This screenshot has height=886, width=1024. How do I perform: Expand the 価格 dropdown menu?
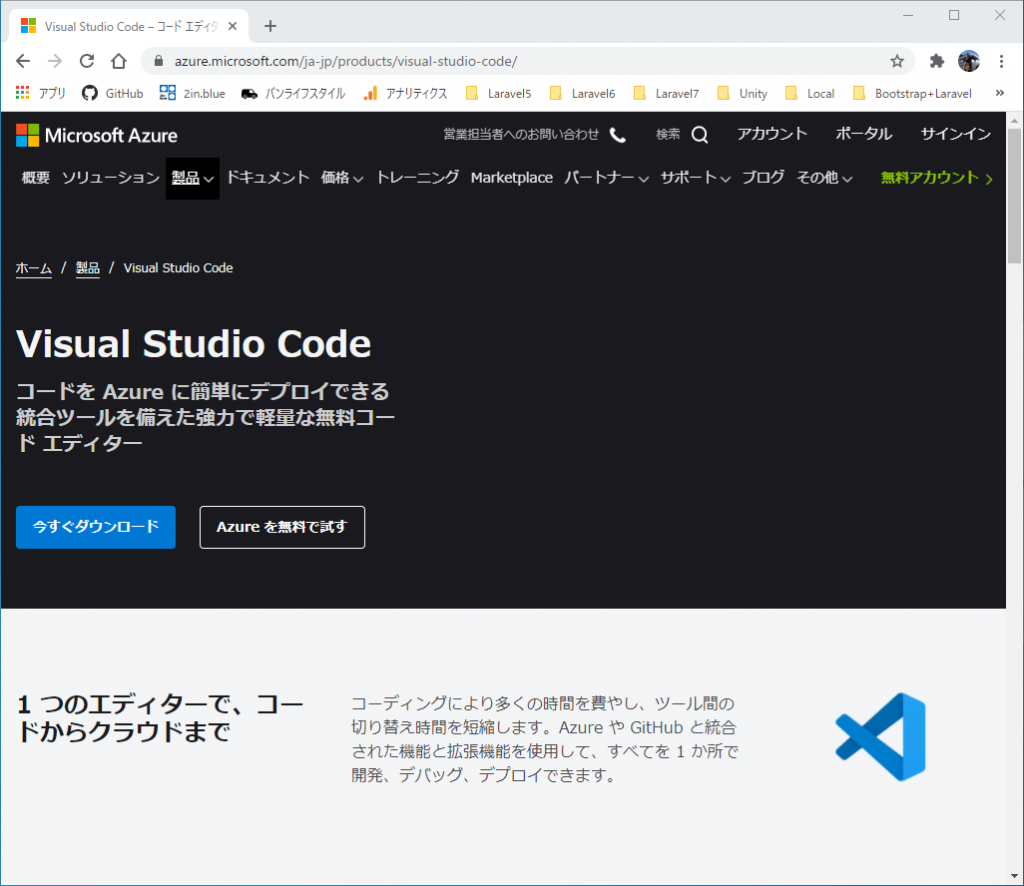tap(342, 178)
